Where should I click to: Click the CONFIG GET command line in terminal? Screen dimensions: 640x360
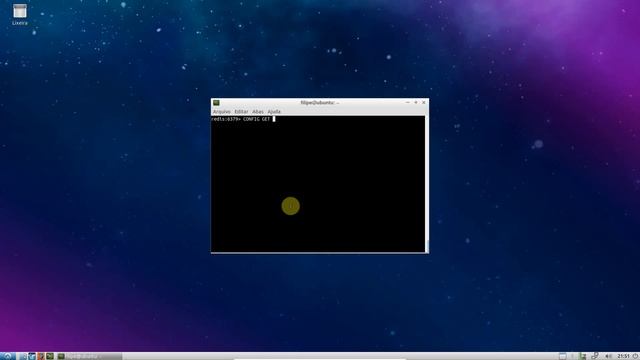pos(243,119)
